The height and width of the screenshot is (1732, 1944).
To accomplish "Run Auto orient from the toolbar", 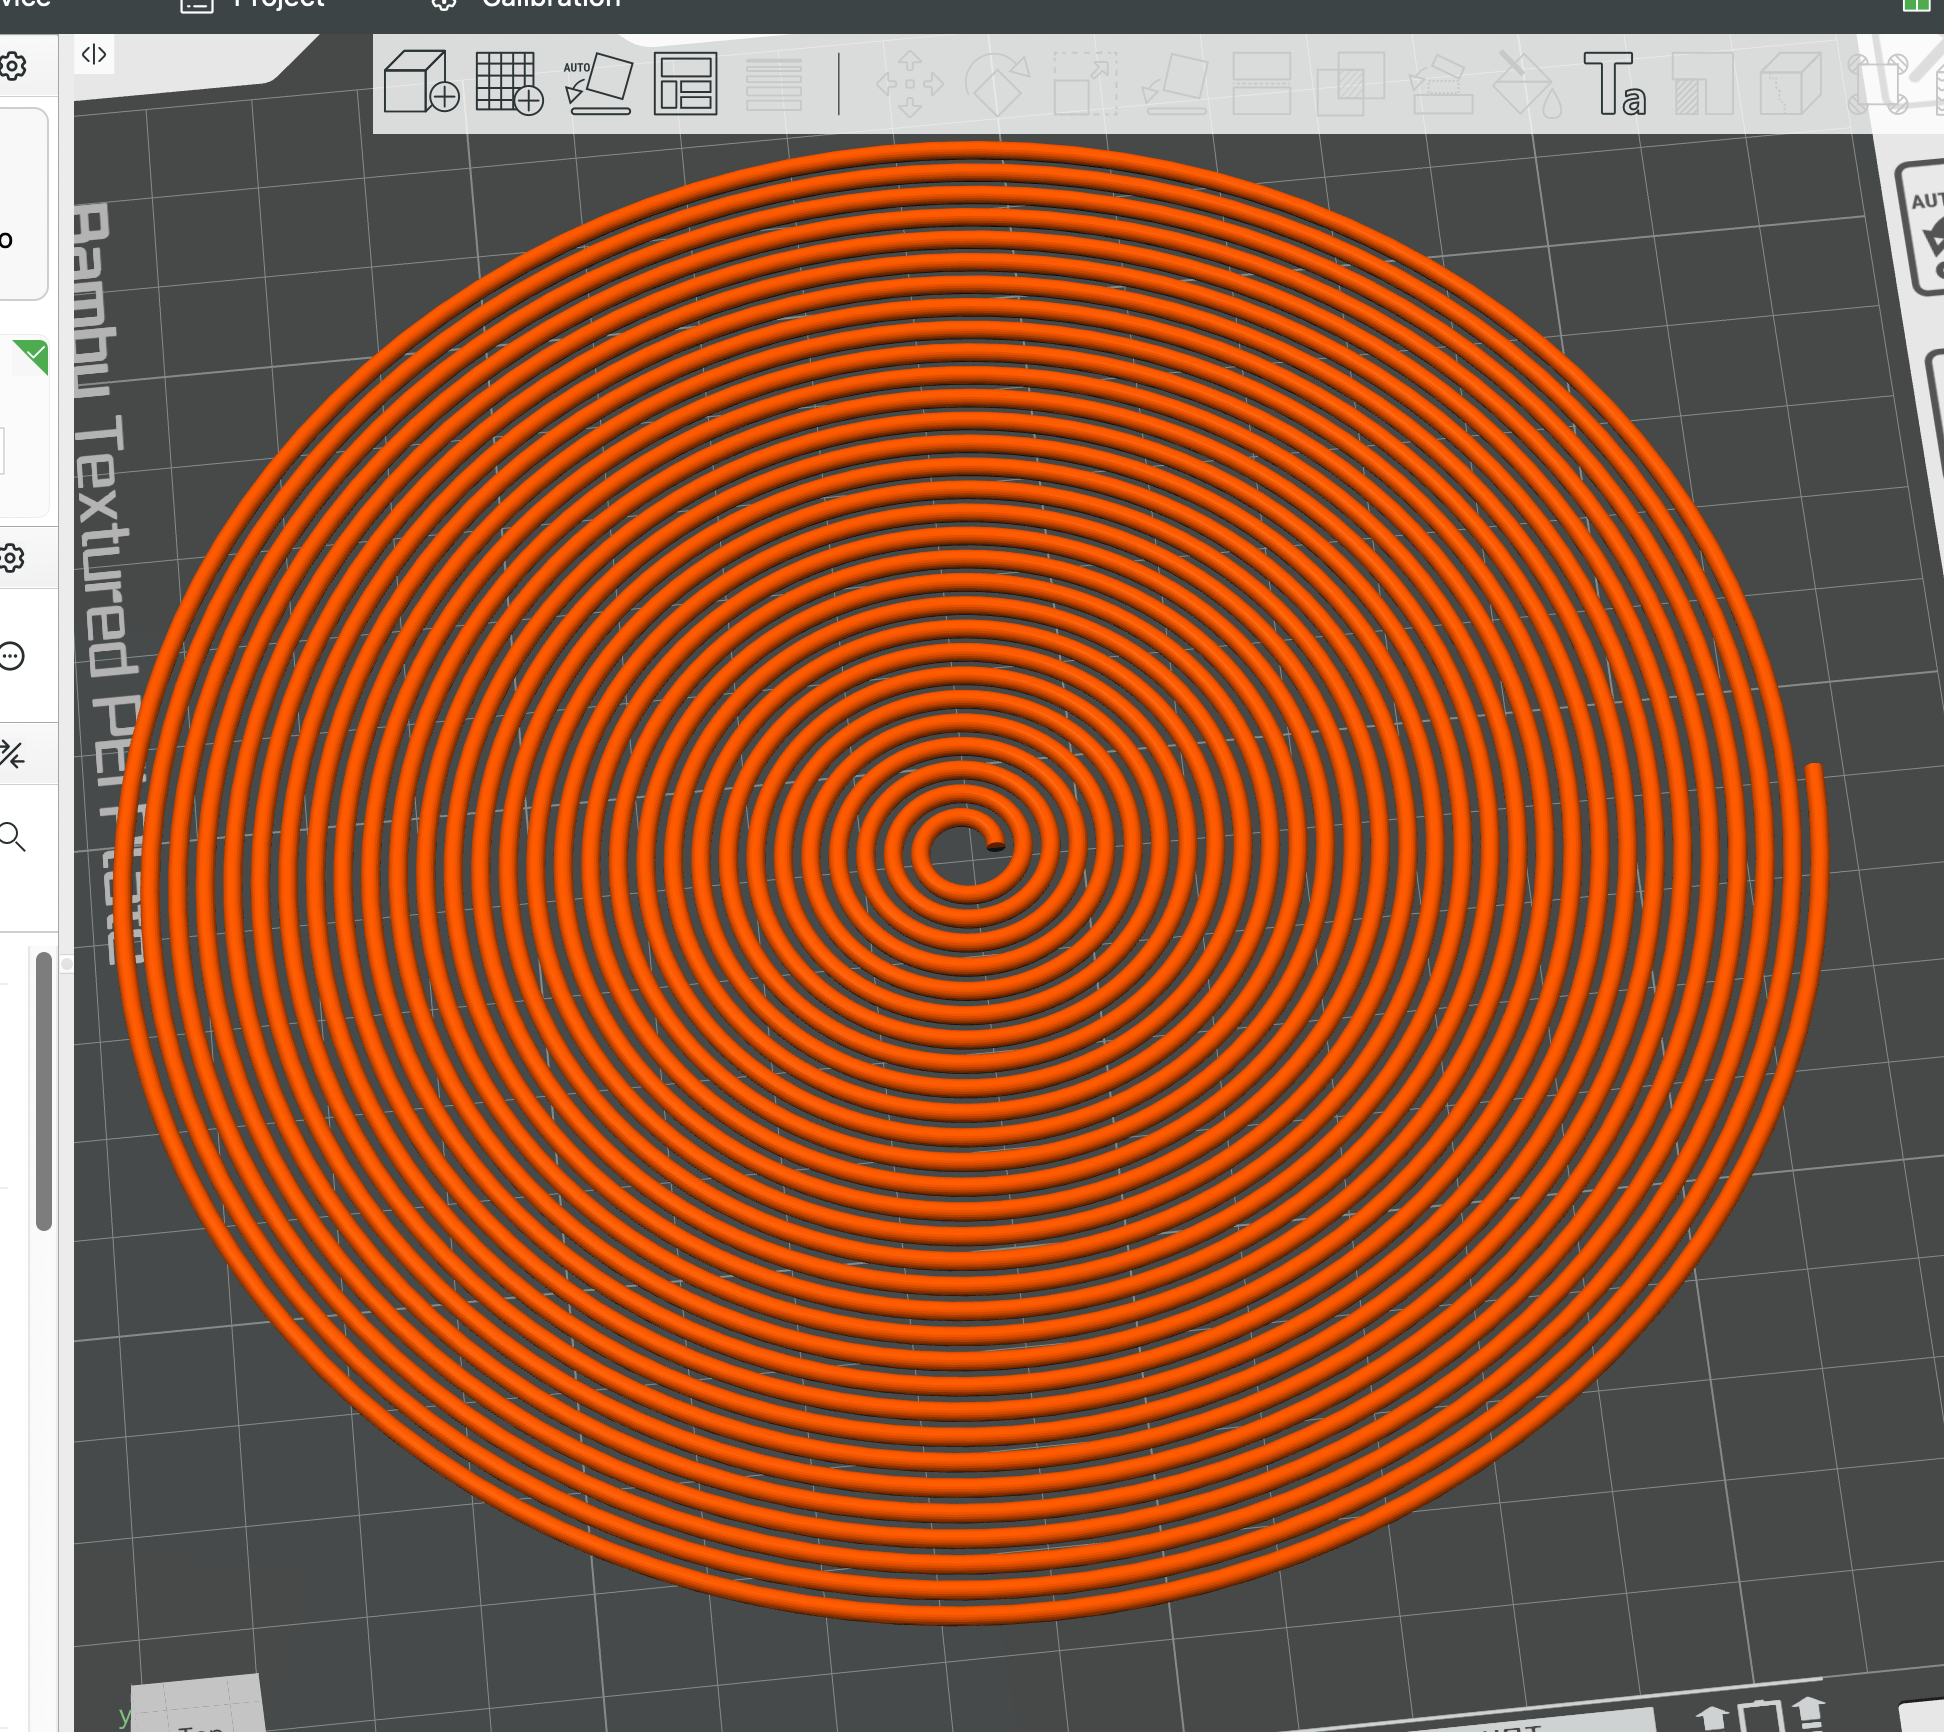I will point(598,84).
